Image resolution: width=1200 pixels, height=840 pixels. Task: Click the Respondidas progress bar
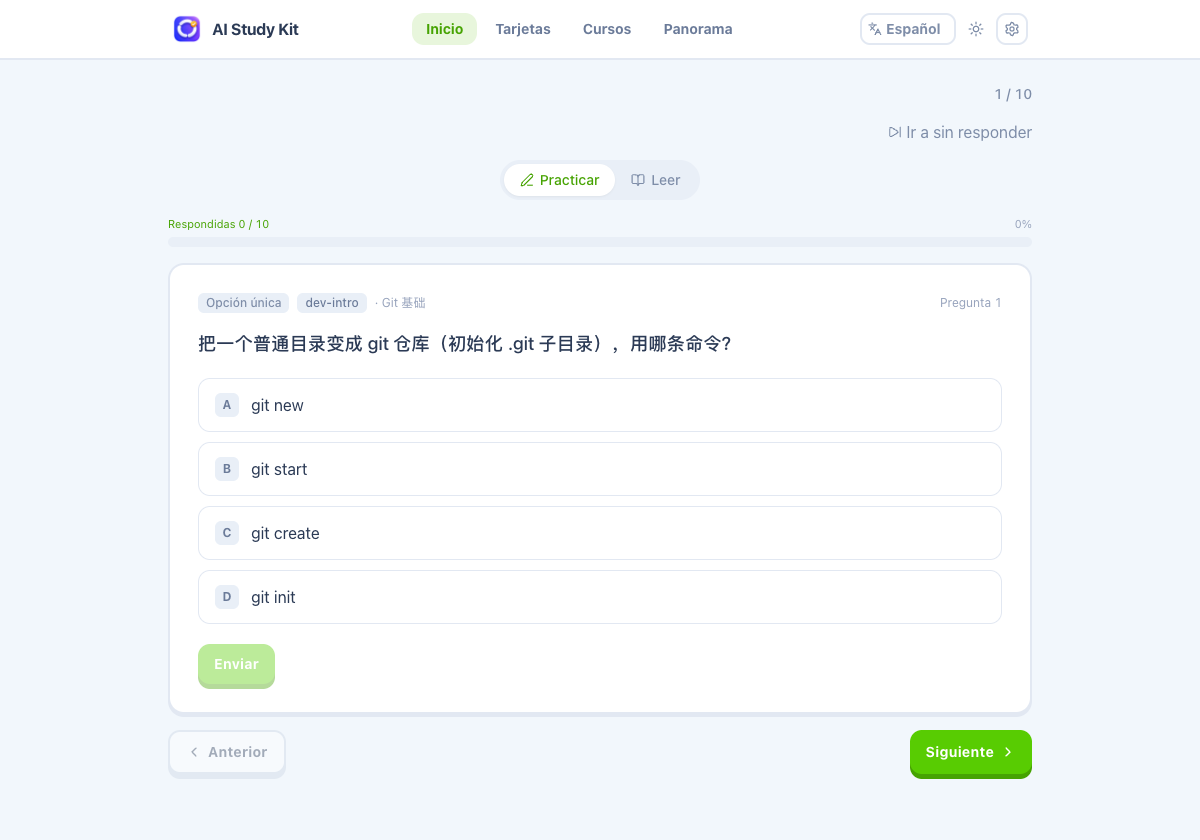point(600,241)
